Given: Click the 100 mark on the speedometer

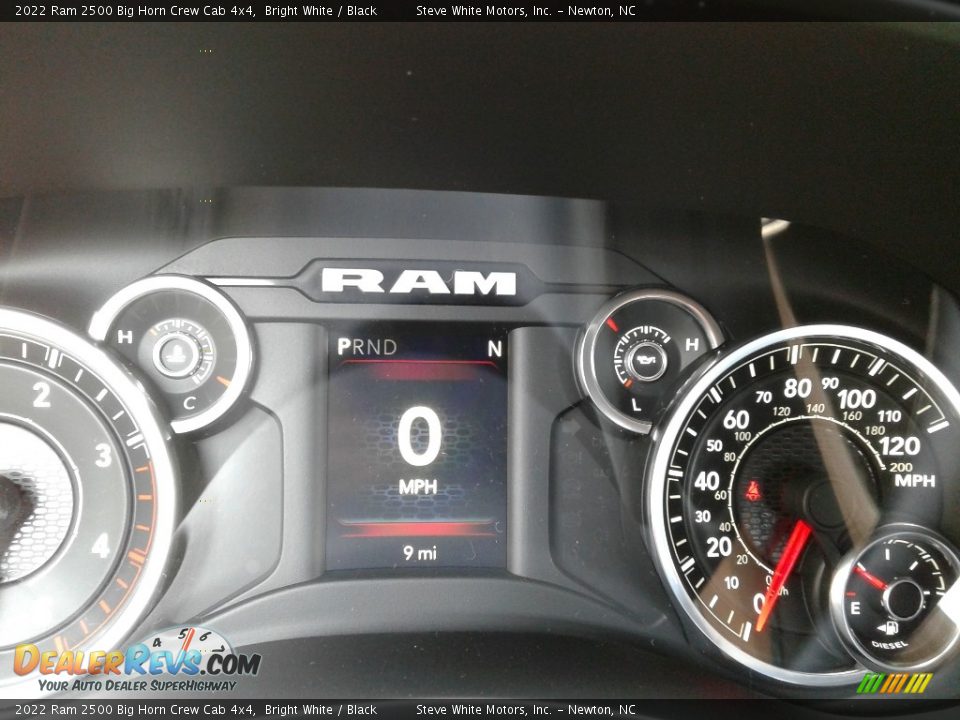Looking at the screenshot, I should pos(857,399).
